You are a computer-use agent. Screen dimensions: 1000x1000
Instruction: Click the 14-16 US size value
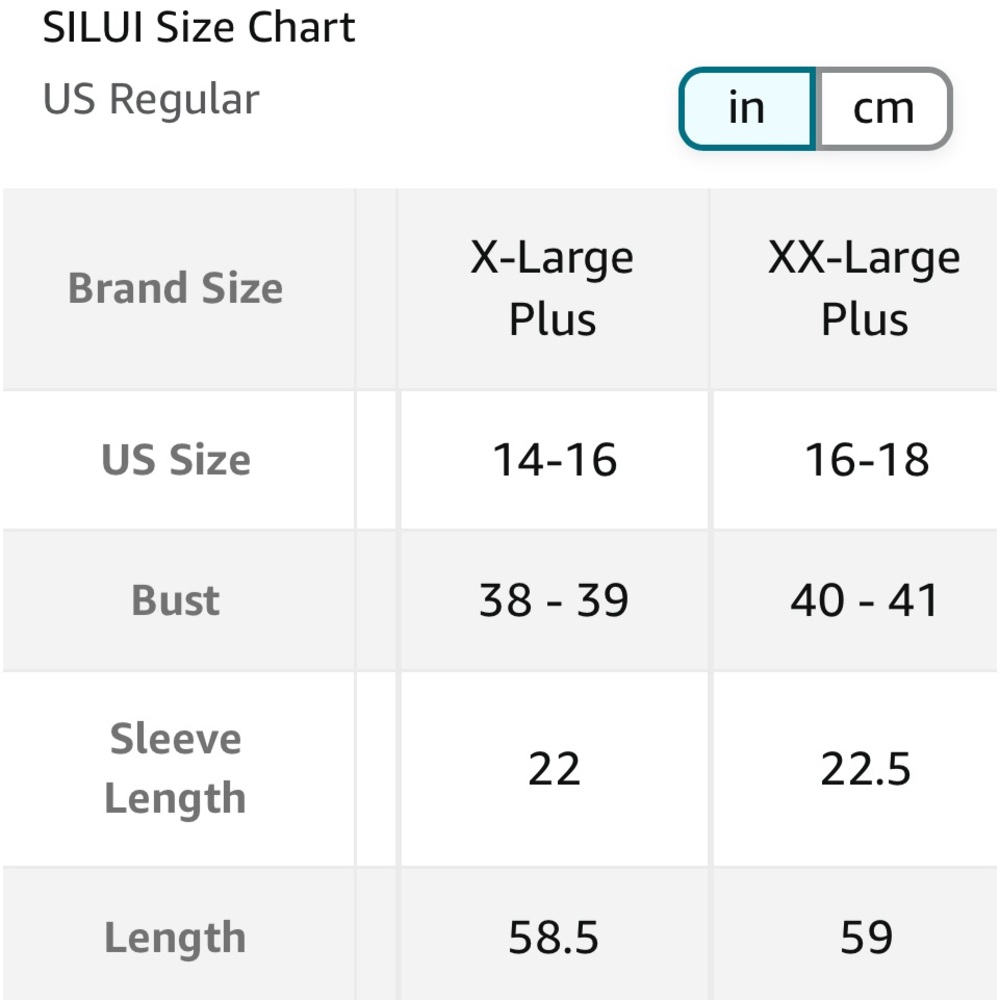[x=553, y=460]
